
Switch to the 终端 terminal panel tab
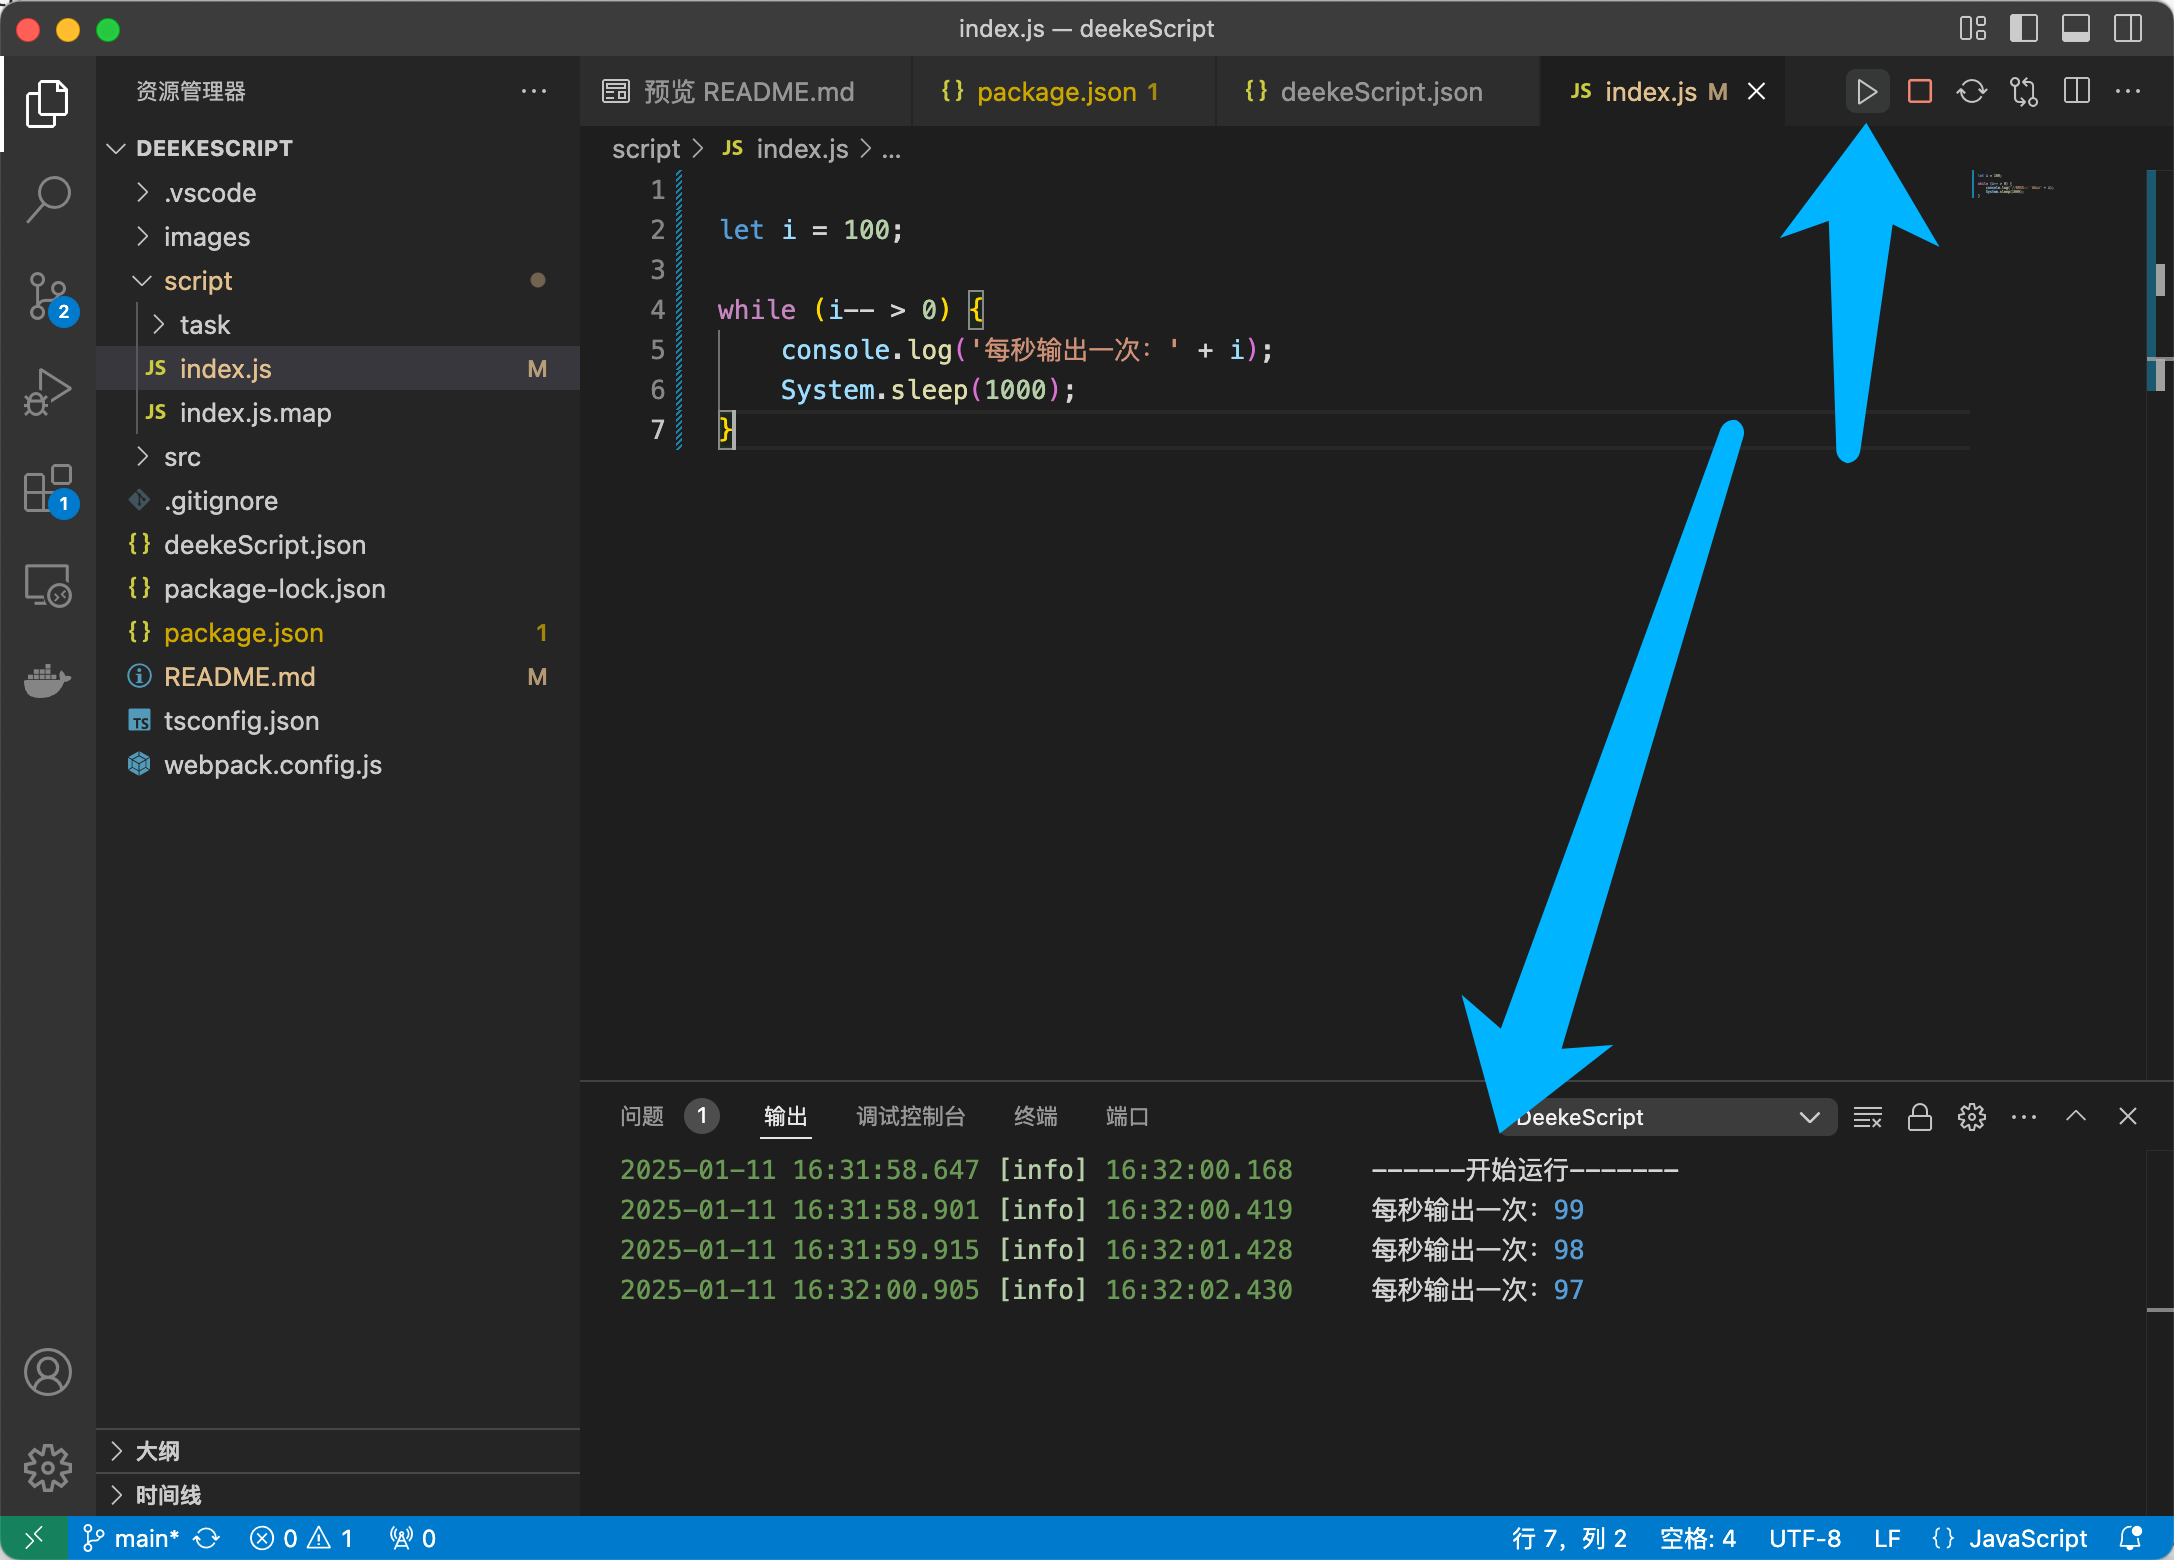[1035, 1116]
